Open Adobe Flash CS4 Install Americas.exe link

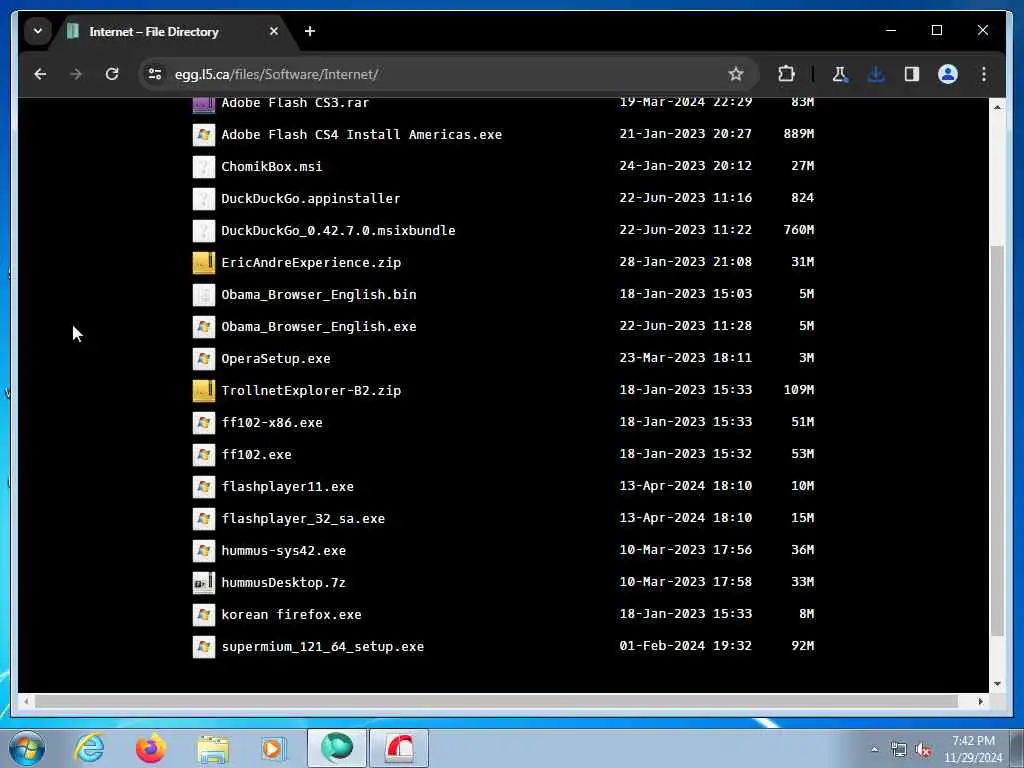(x=362, y=135)
